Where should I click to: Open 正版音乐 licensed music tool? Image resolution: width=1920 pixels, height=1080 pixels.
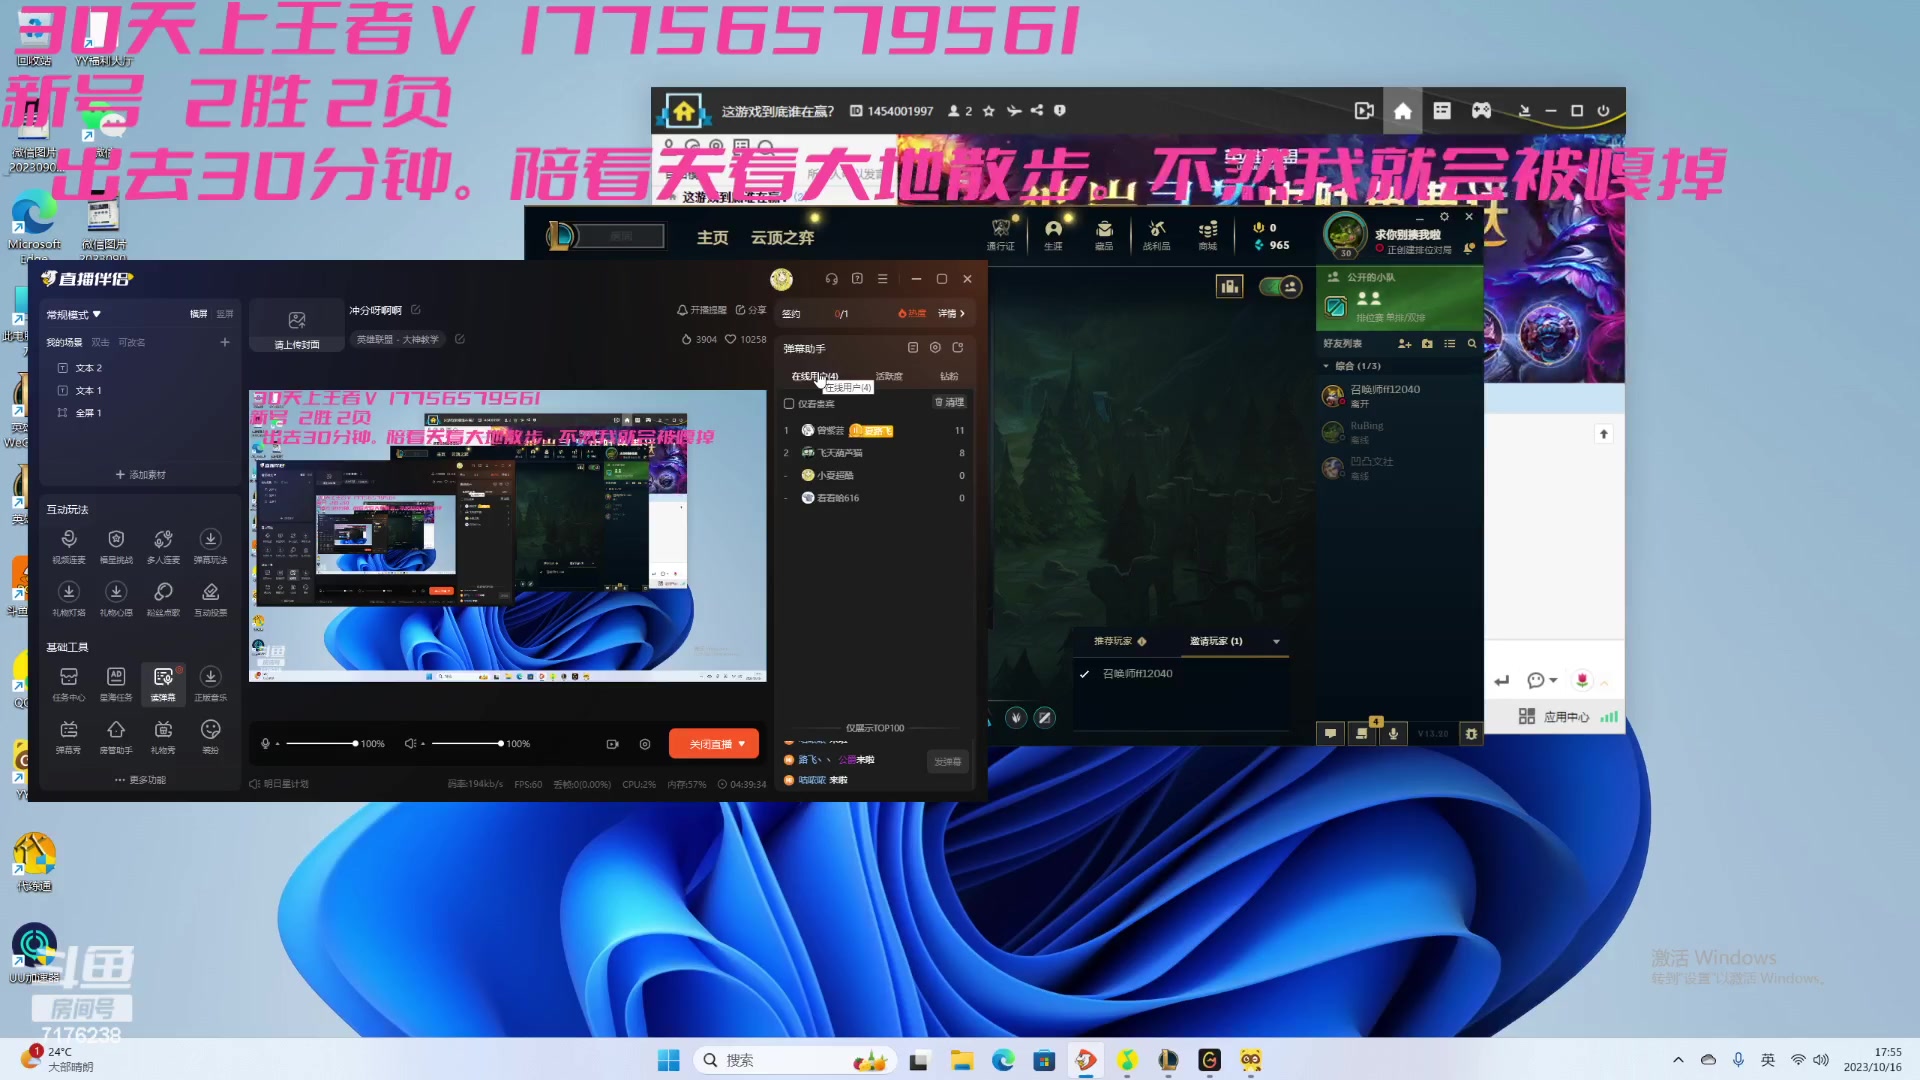click(210, 684)
